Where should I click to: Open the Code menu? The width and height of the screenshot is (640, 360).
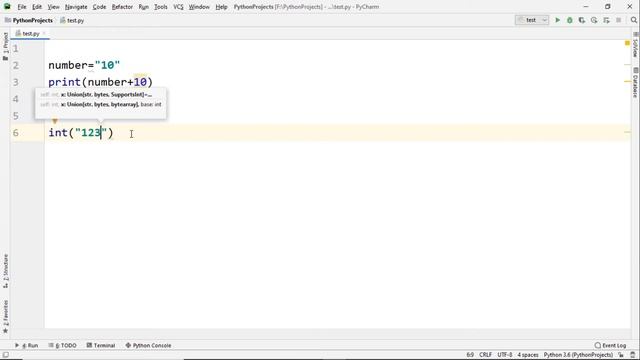tap(99, 7)
